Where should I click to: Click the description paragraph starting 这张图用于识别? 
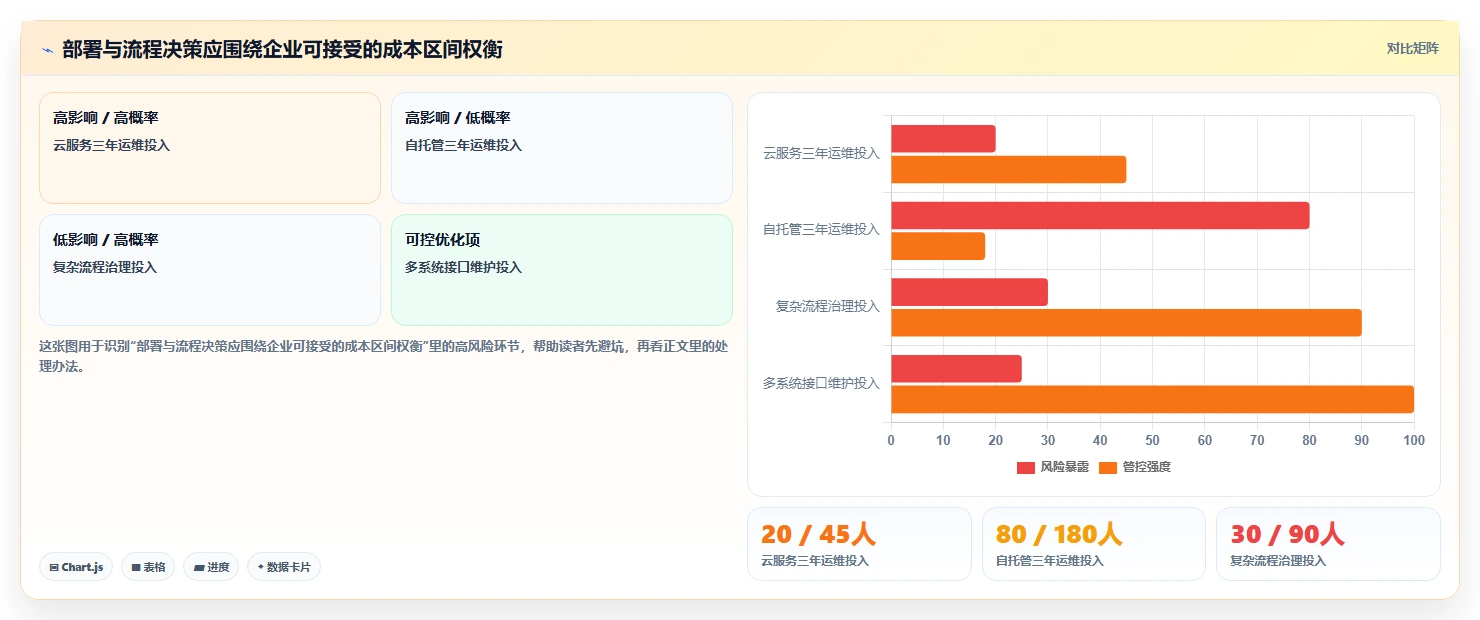click(384, 356)
